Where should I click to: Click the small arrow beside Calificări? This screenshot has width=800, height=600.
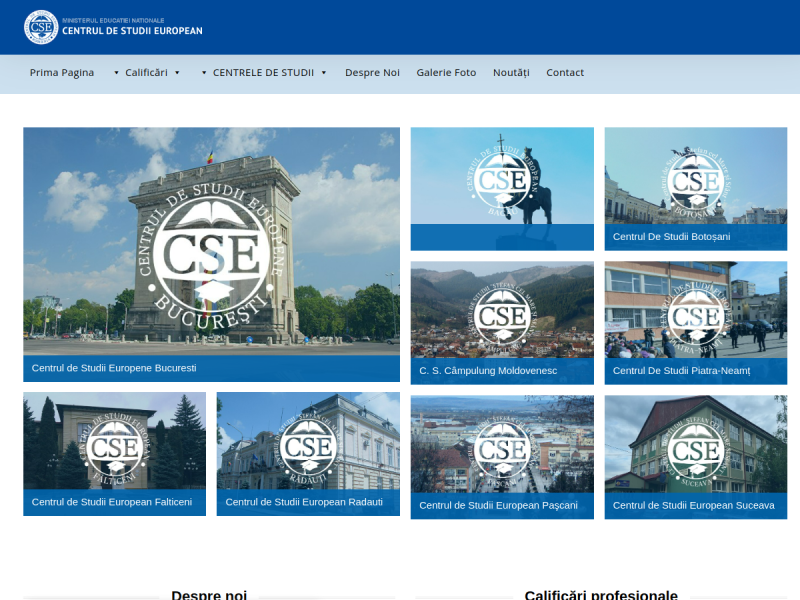178,72
